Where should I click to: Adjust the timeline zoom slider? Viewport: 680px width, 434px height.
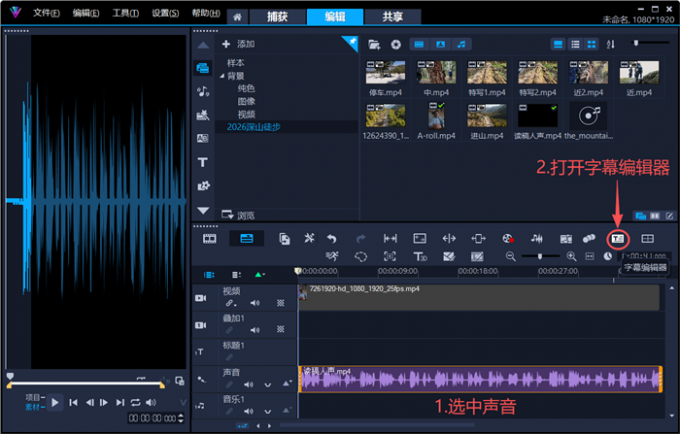[540, 256]
